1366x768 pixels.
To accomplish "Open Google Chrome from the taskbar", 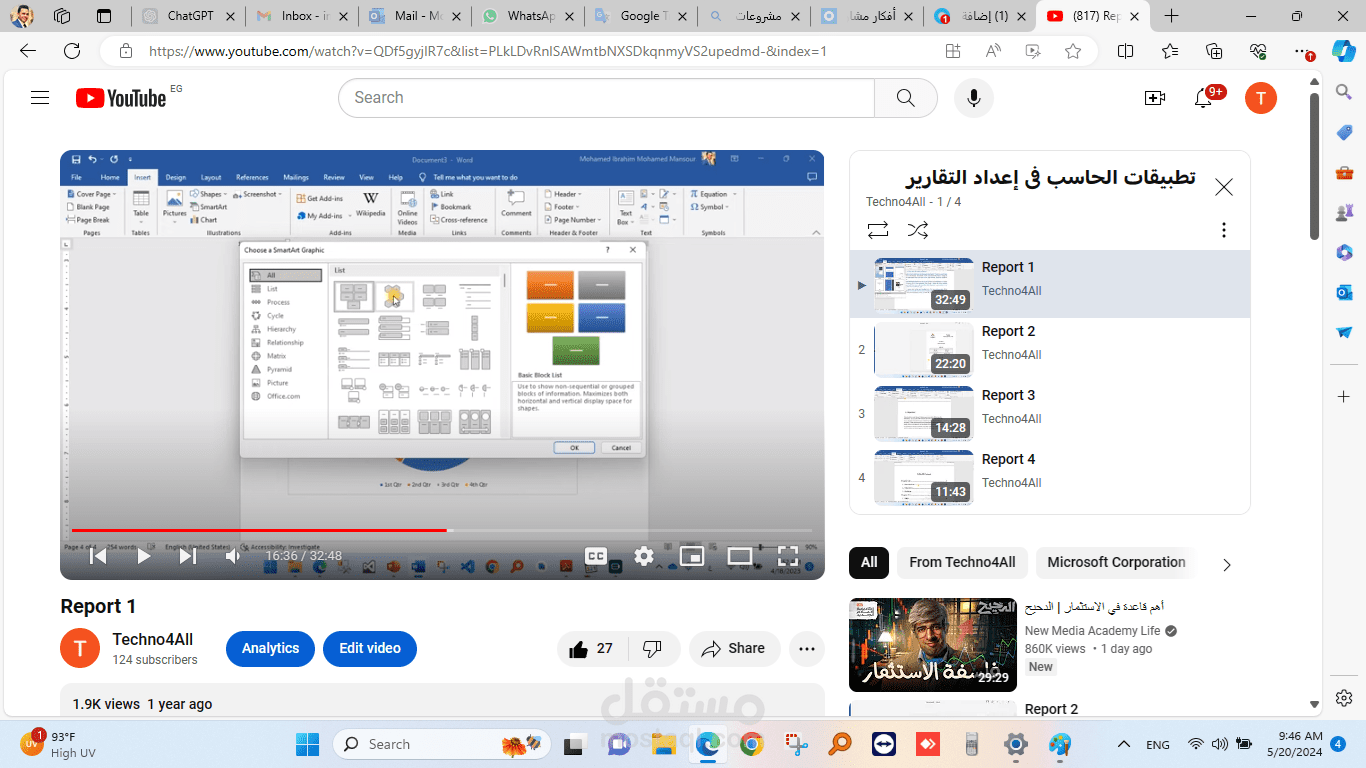I will pyautogui.click(x=752, y=744).
